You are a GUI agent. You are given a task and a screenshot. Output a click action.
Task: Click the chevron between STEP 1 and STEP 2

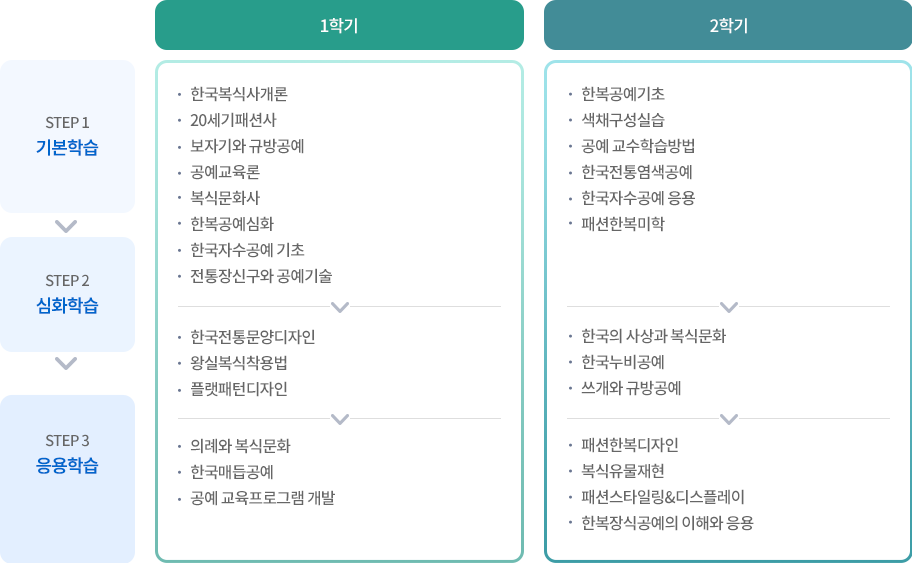click(66, 226)
